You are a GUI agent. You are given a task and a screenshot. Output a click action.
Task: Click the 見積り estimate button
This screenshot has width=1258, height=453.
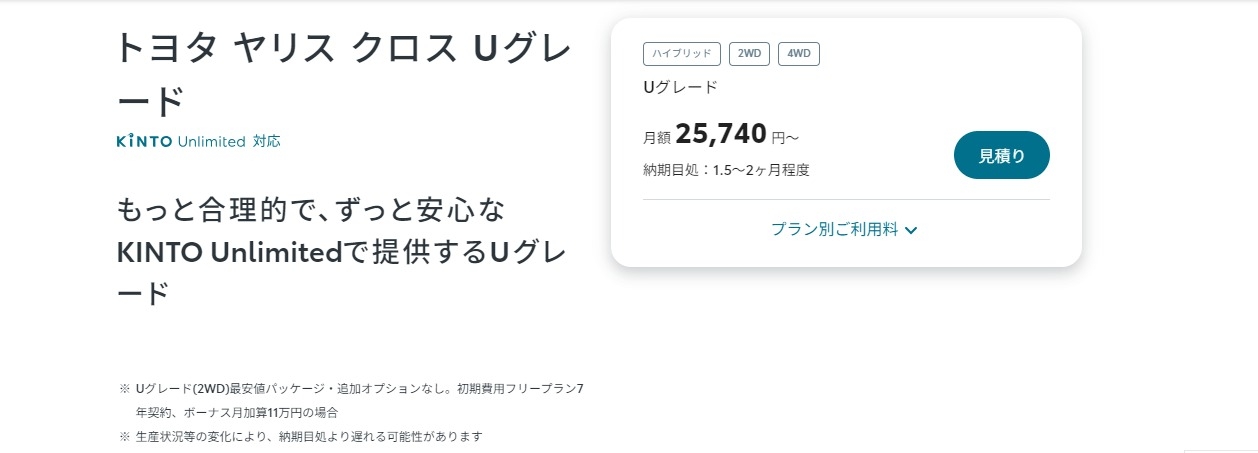pyautogui.click(x=1002, y=155)
